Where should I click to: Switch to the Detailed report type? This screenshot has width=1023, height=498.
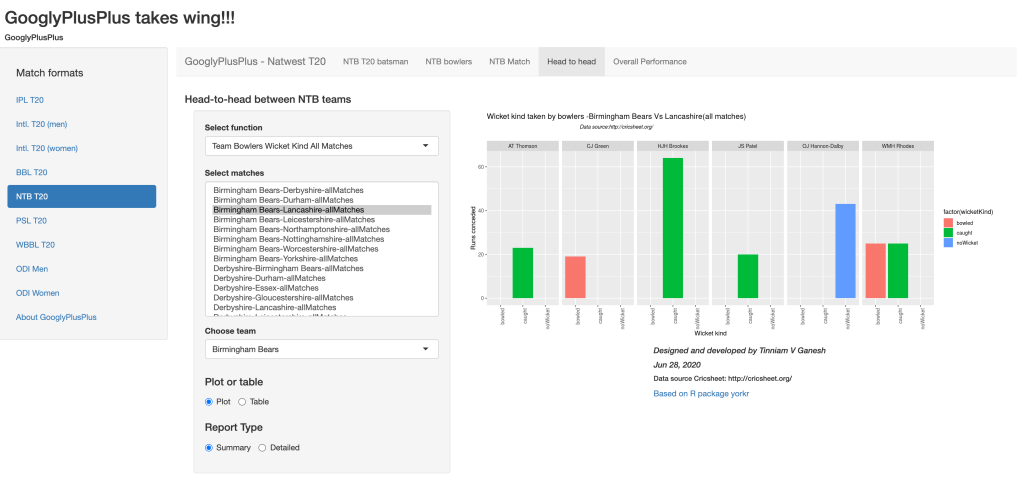262,447
